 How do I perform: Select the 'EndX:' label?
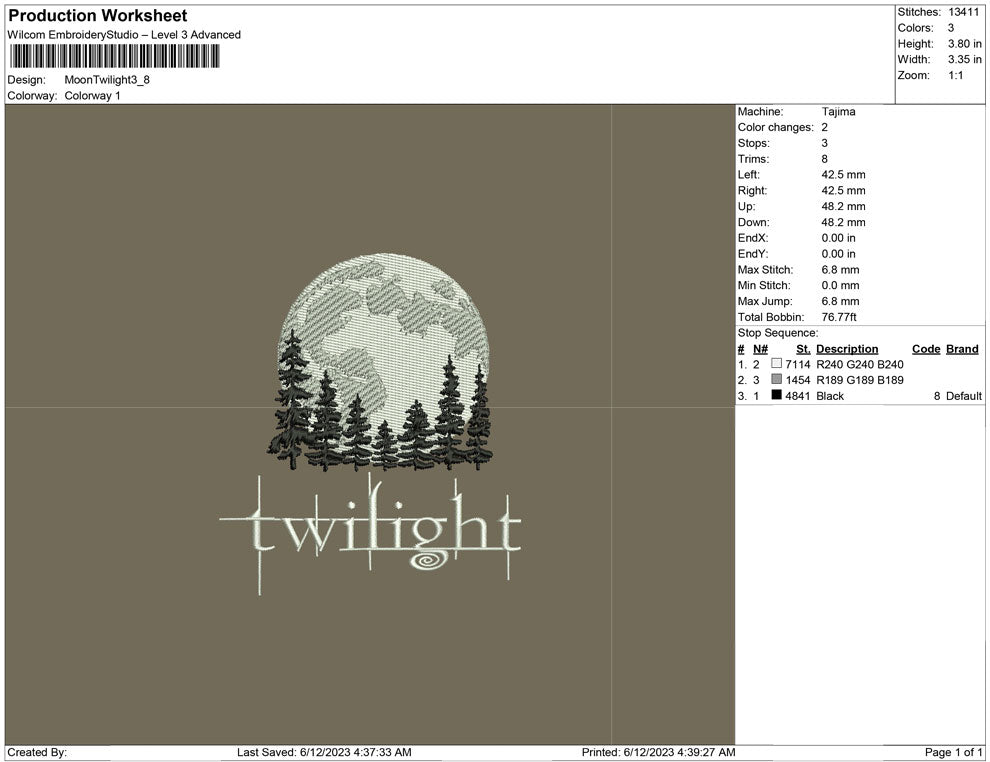753,237
